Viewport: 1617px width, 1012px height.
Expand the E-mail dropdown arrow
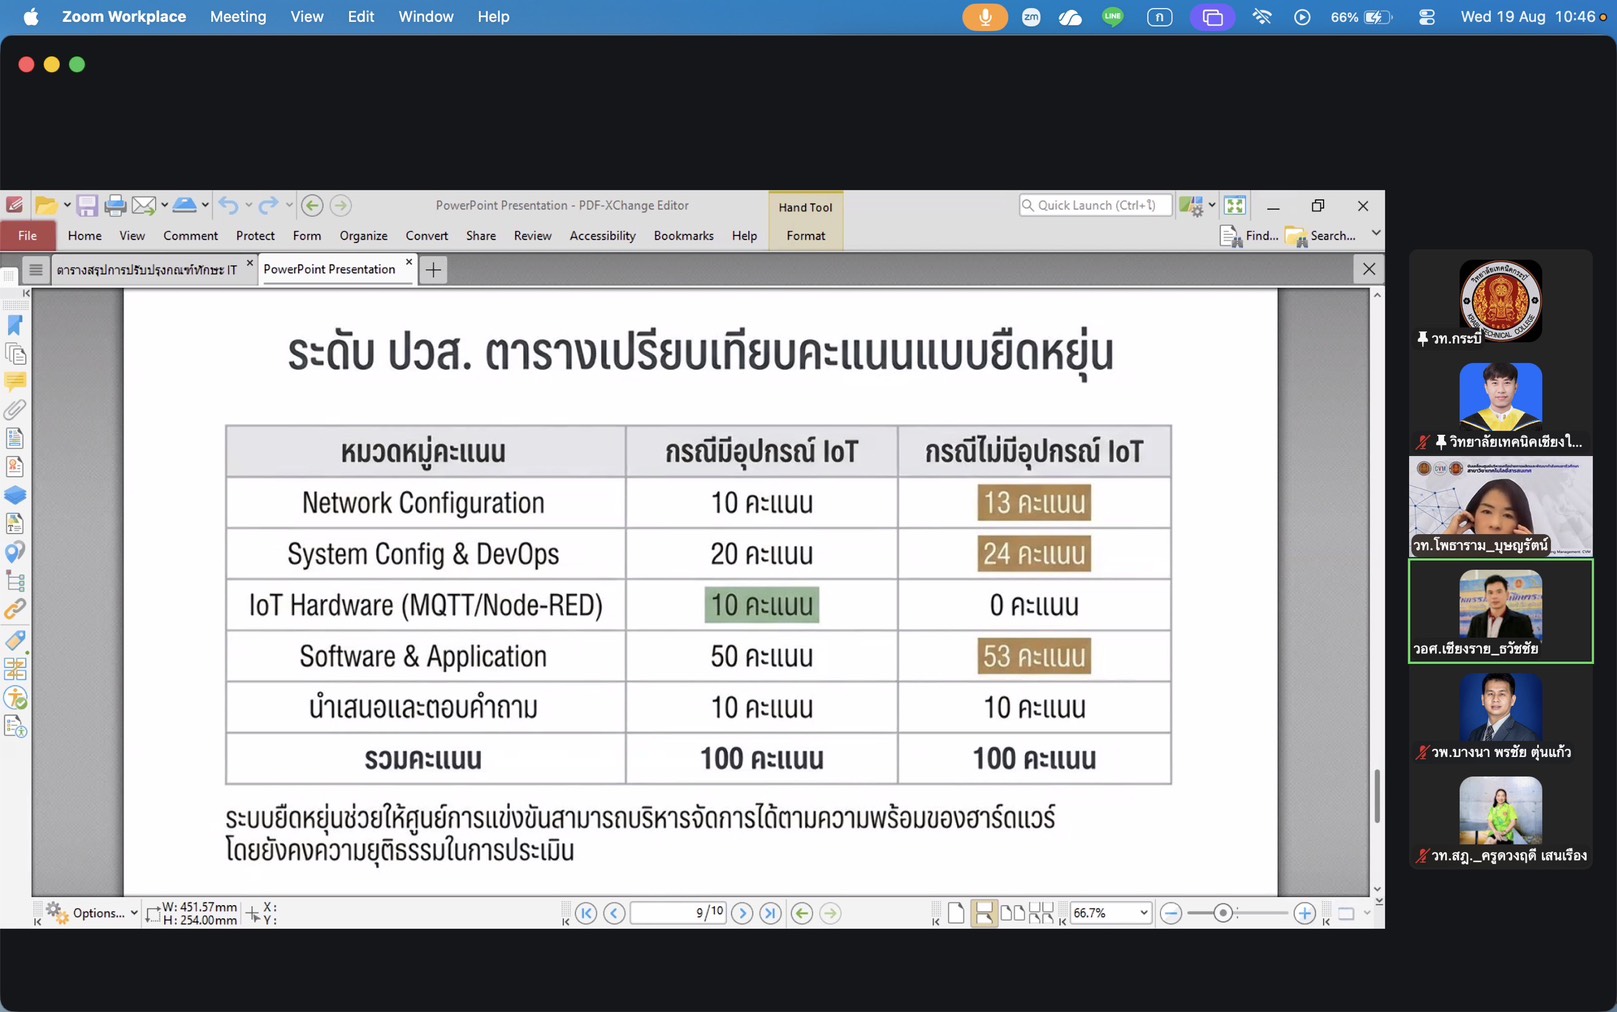pos(164,206)
